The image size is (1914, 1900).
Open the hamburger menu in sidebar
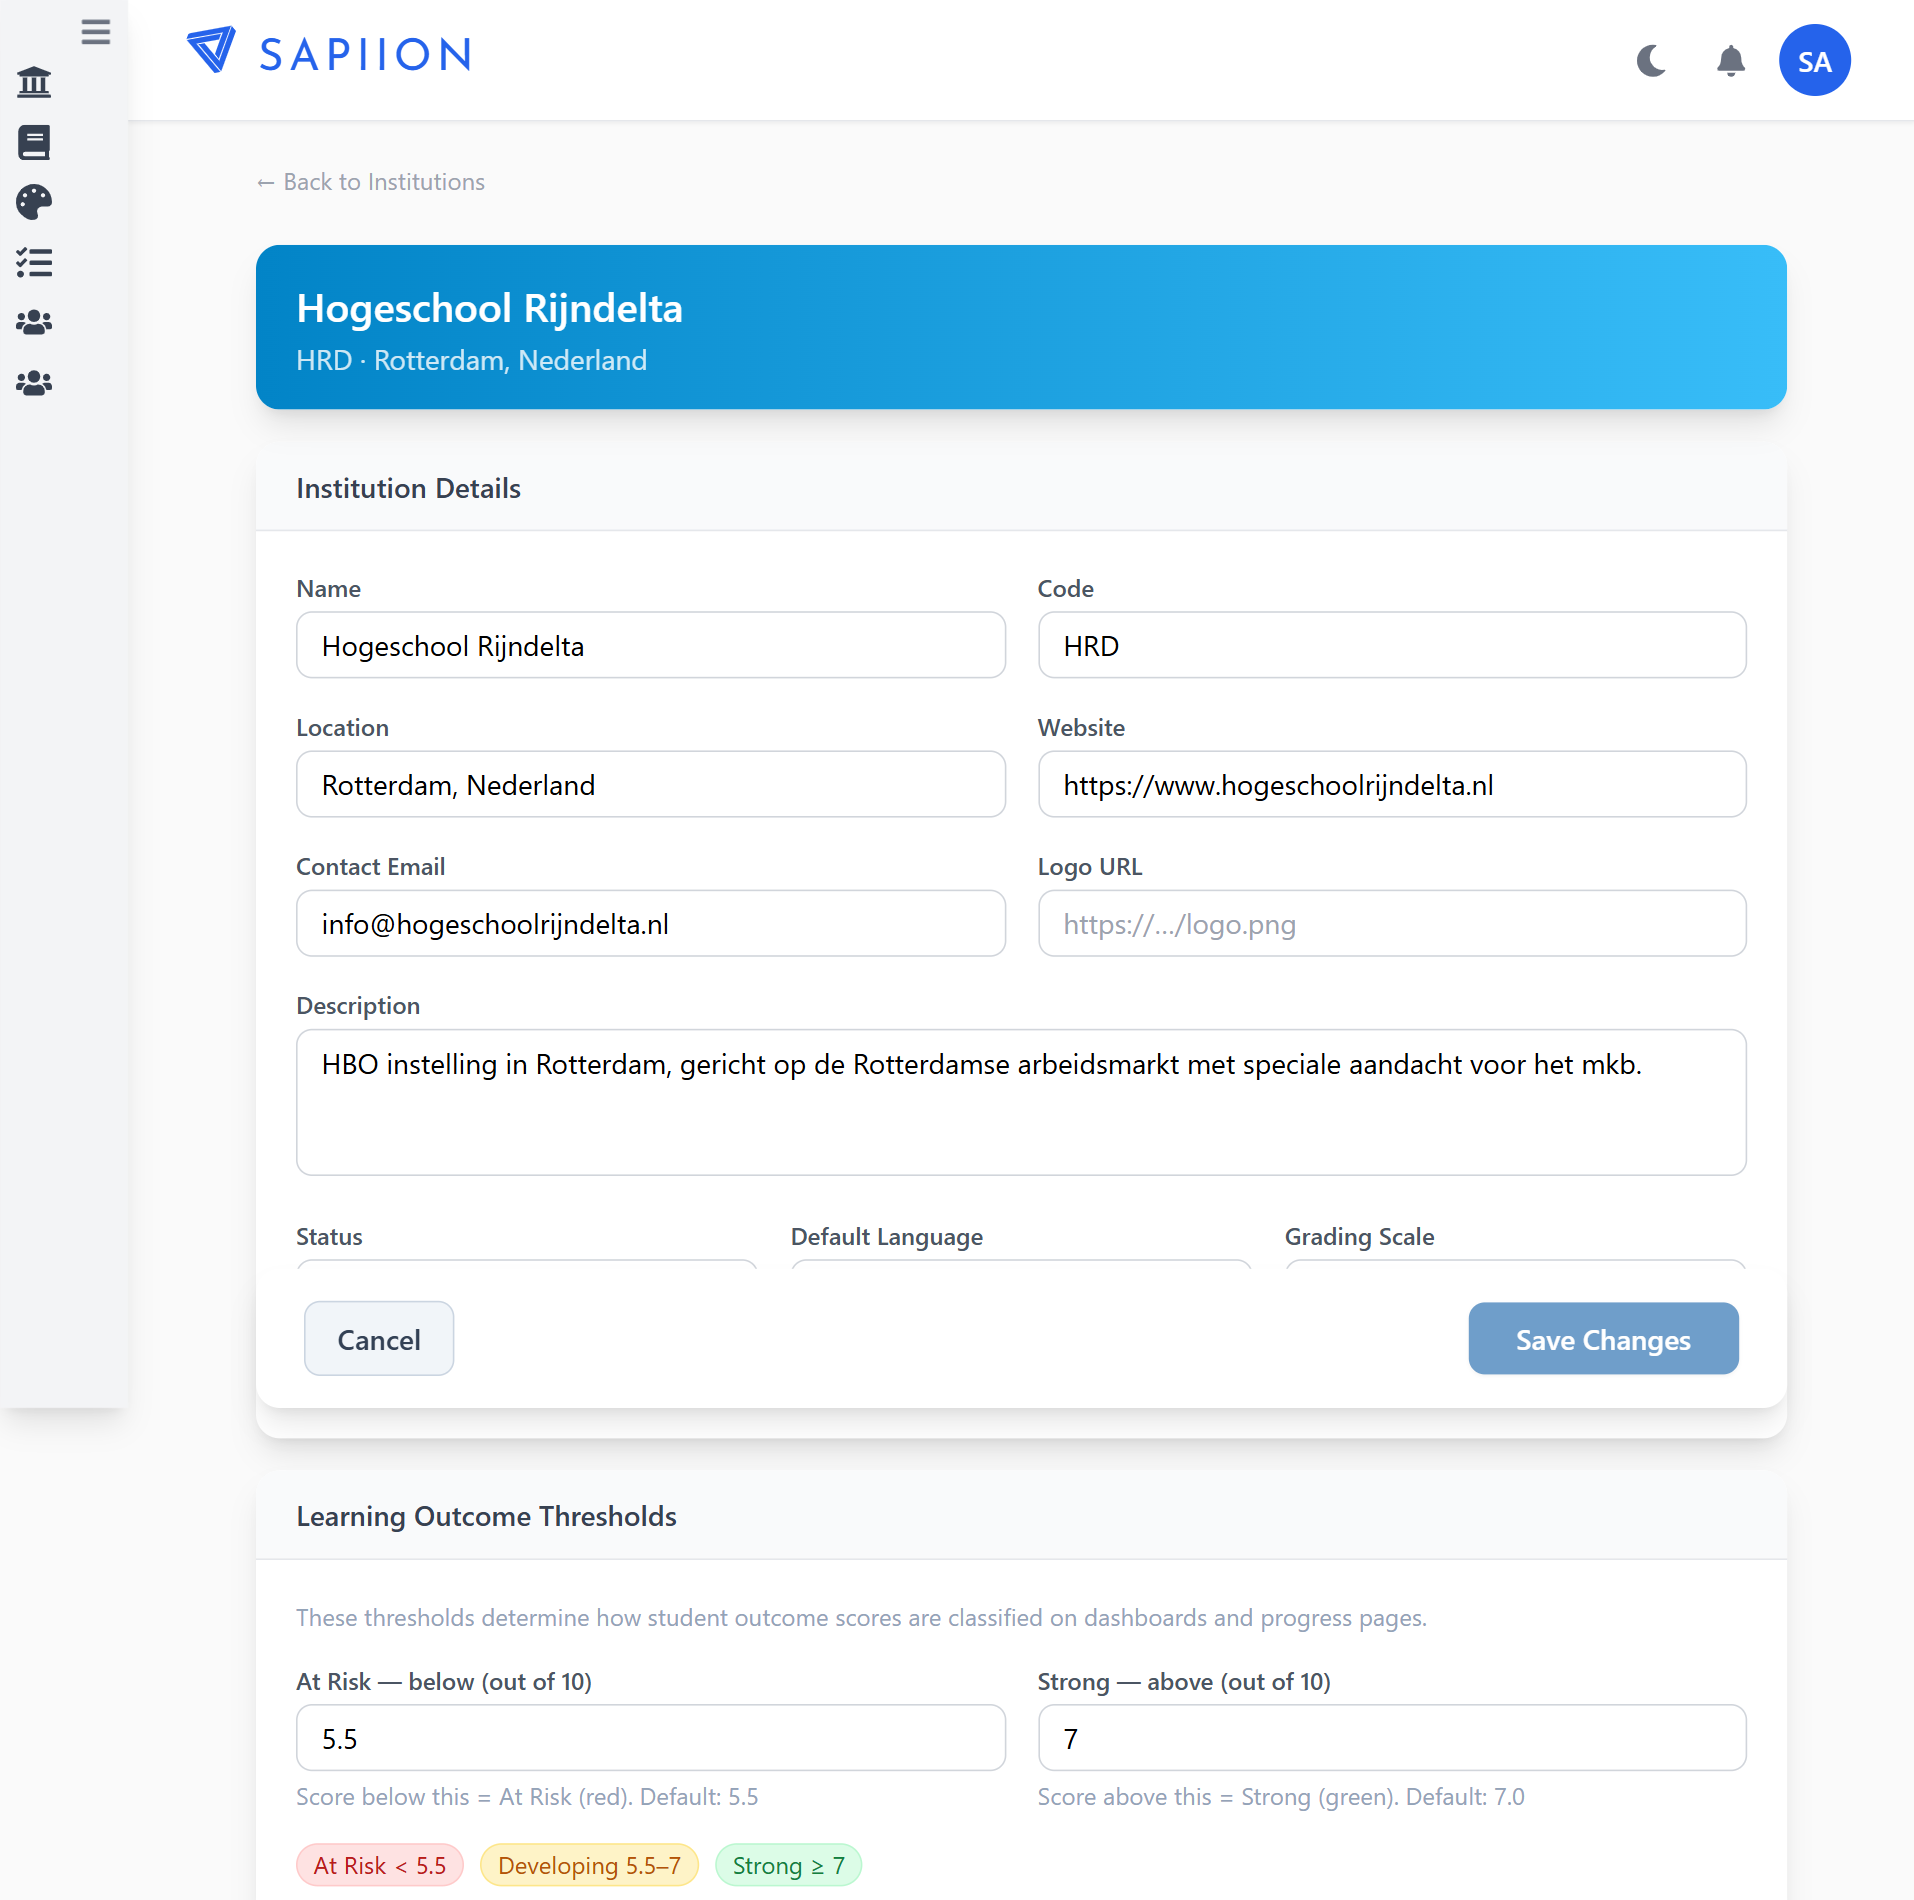point(96,32)
